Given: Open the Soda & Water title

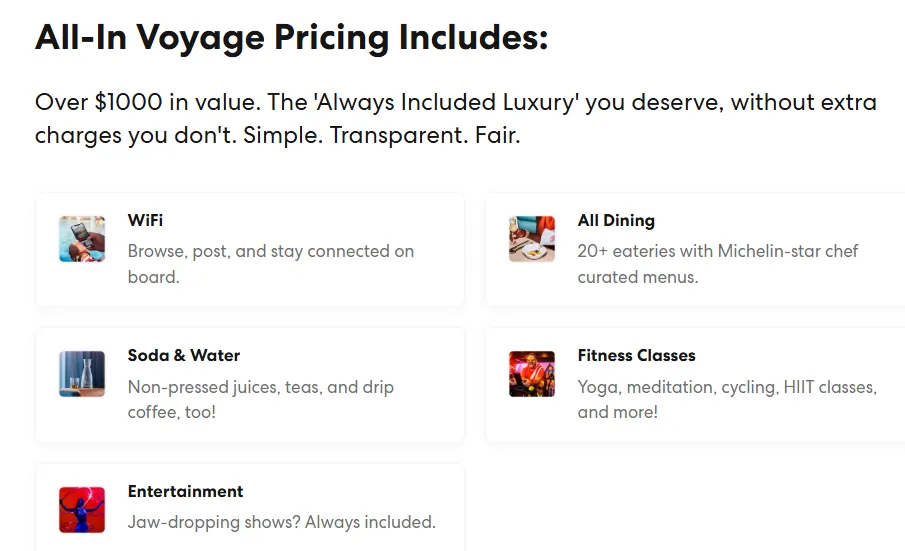Looking at the screenshot, I should tap(184, 355).
